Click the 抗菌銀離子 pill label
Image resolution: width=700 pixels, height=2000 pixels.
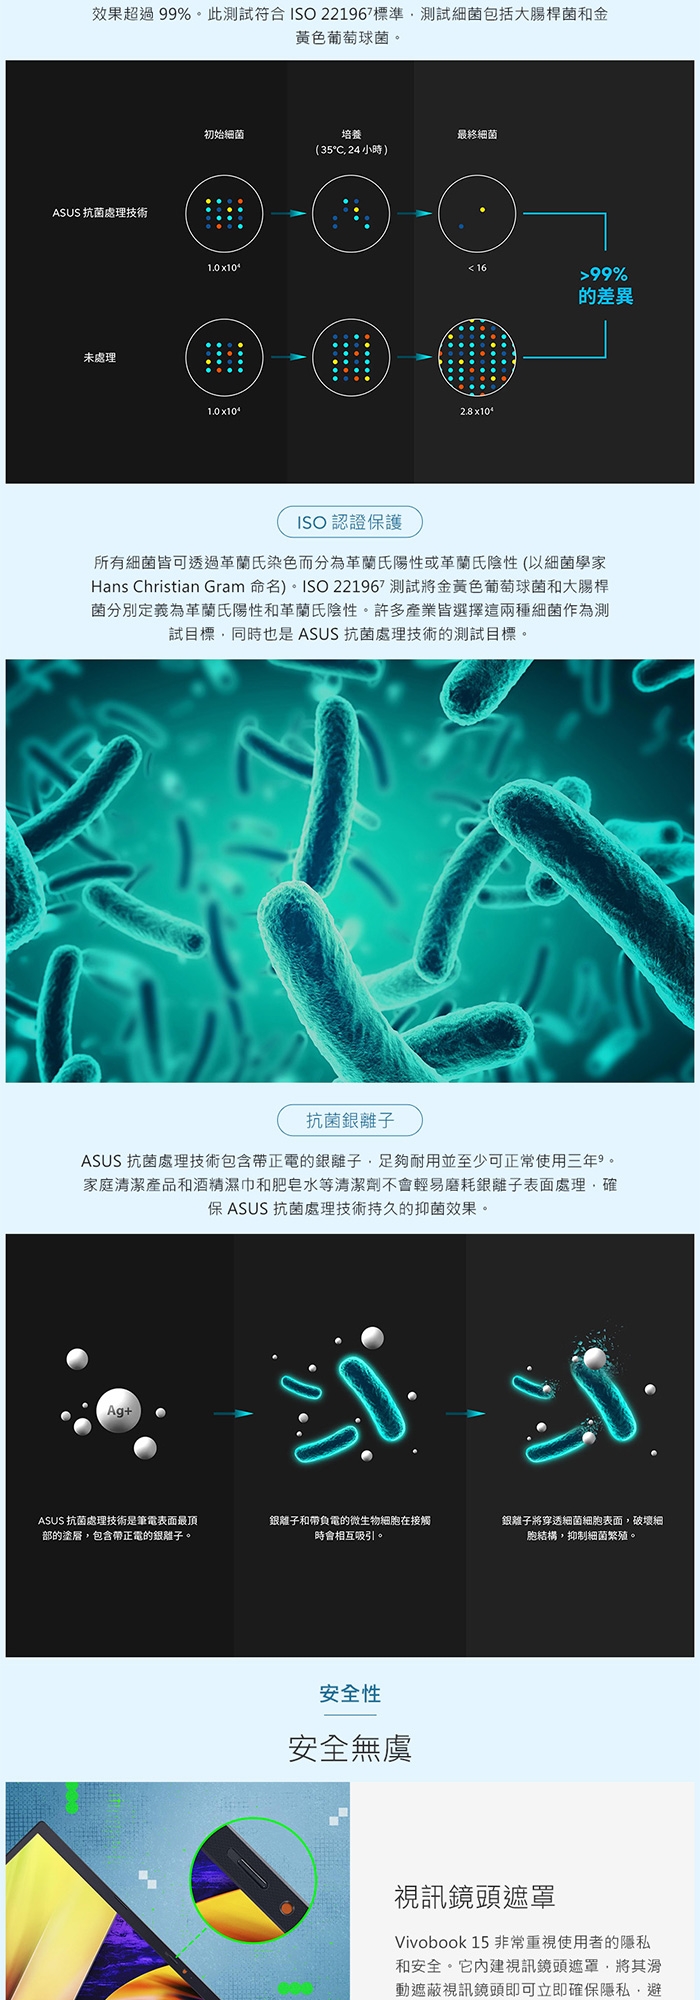[x=350, y=1120]
